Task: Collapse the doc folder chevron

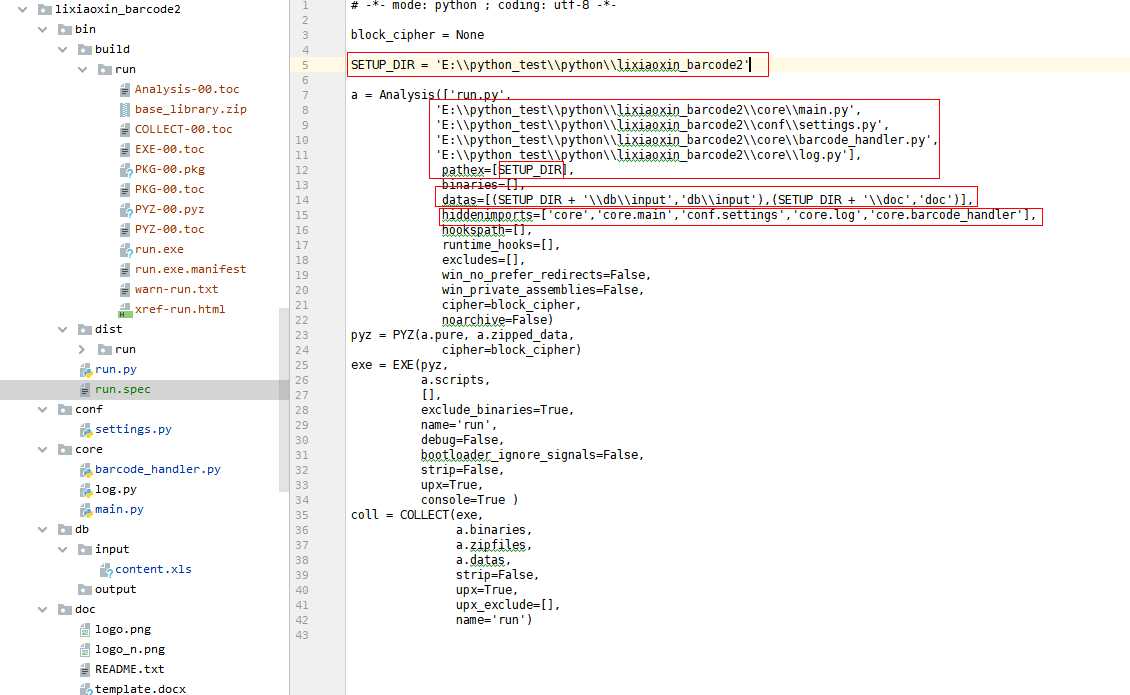Action: point(43,610)
